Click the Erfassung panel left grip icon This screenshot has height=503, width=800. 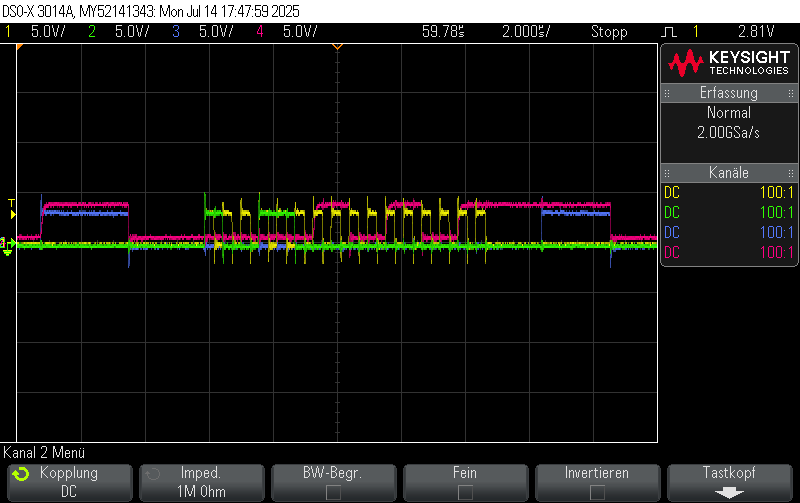[x=667, y=93]
